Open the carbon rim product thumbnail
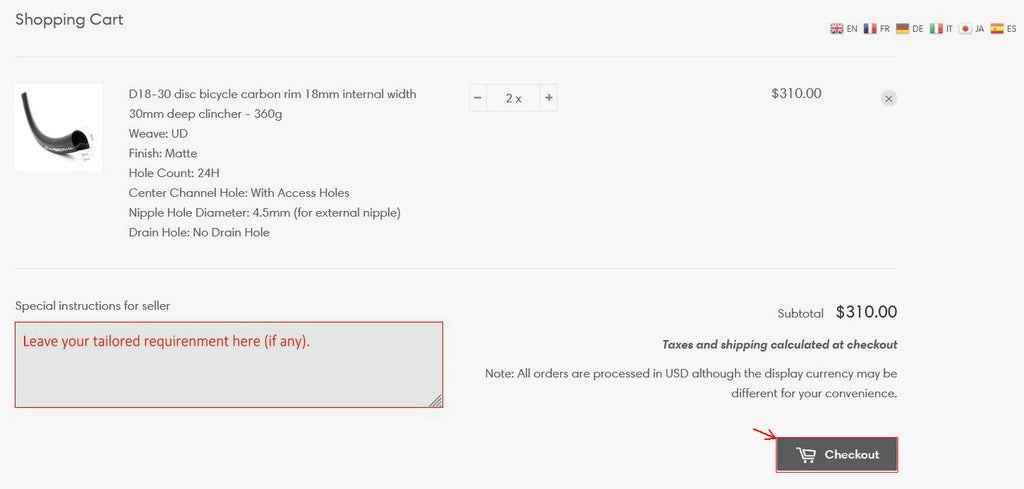Viewport: 1024px width, 489px height. click(58, 127)
